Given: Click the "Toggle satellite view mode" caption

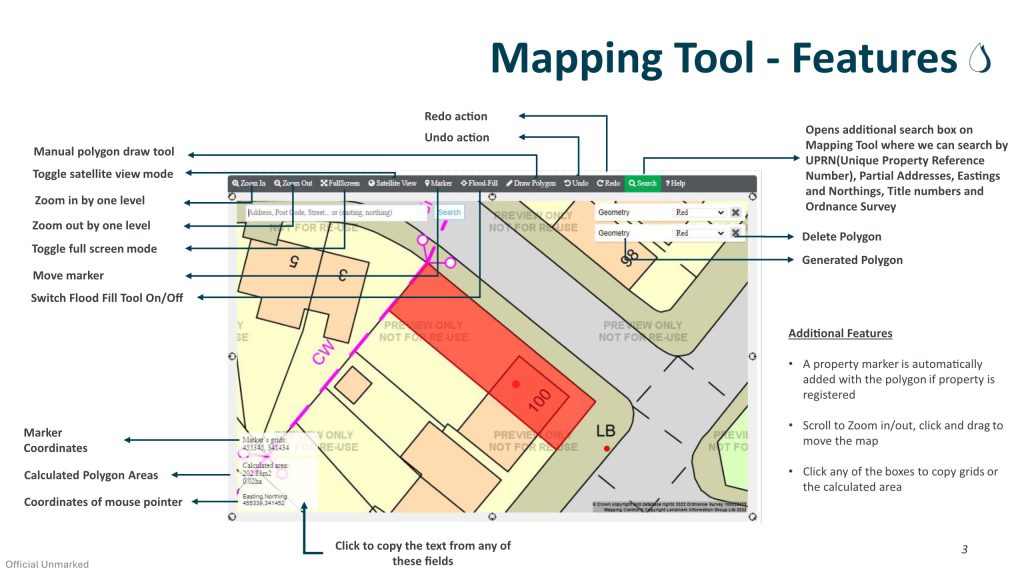Looking at the screenshot, I should 103,174.
